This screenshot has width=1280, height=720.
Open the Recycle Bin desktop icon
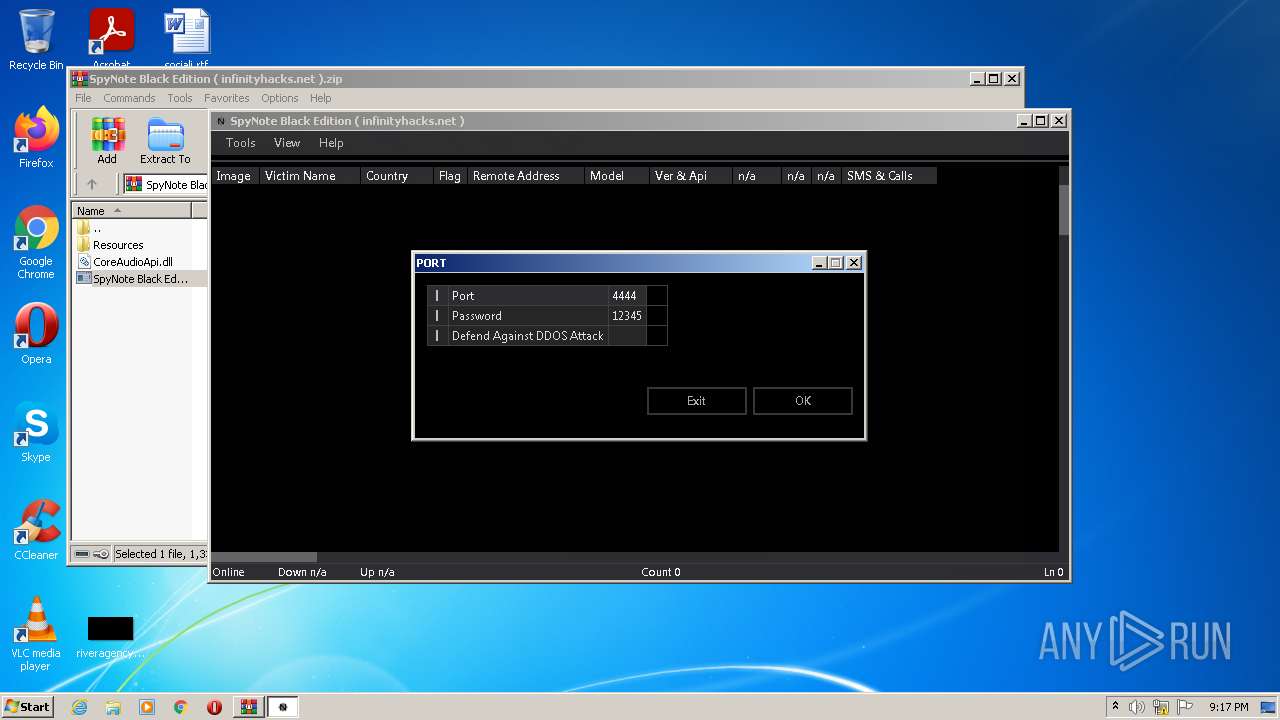tap(36, 40)
